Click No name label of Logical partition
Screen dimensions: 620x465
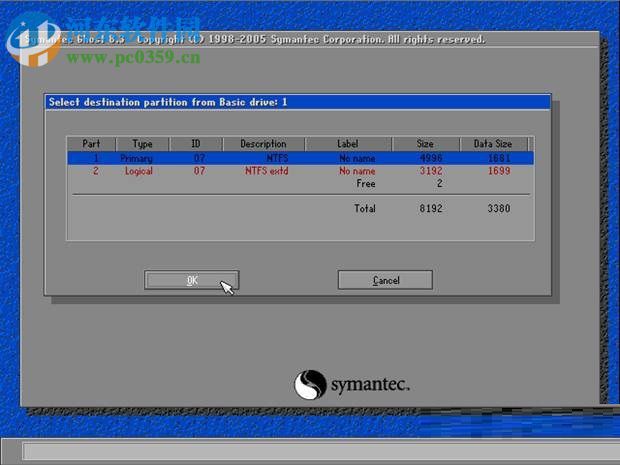pos(357,171)
